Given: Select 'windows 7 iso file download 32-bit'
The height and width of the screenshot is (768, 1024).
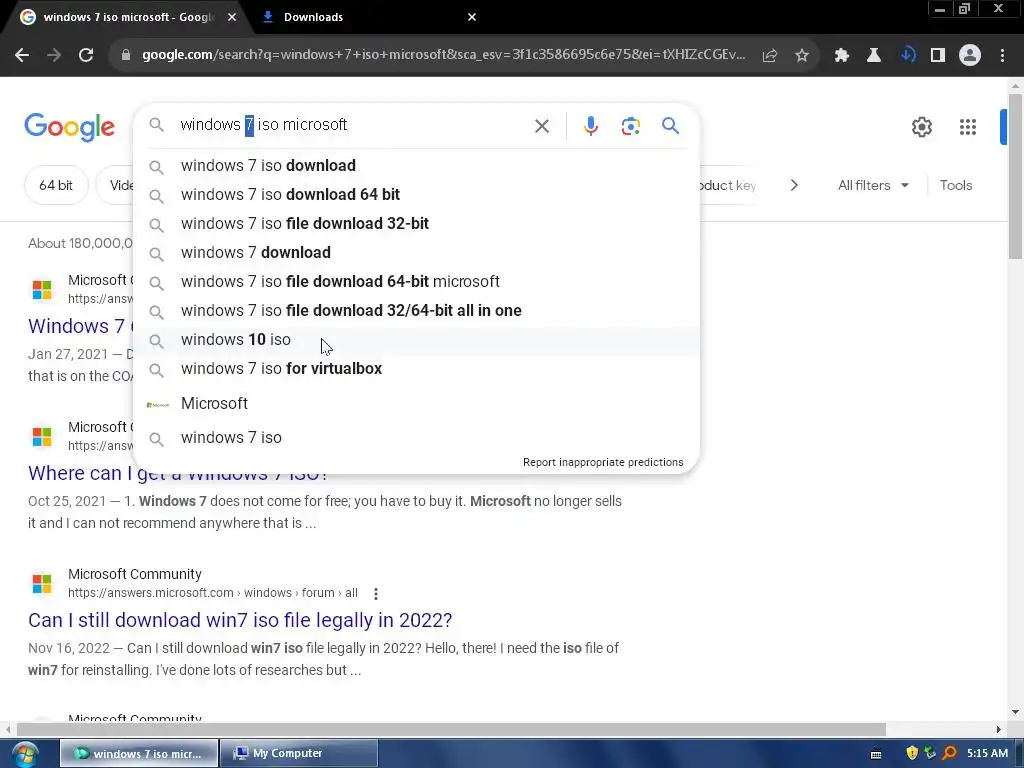Looking at the screenshot, I should pos(416,223).
